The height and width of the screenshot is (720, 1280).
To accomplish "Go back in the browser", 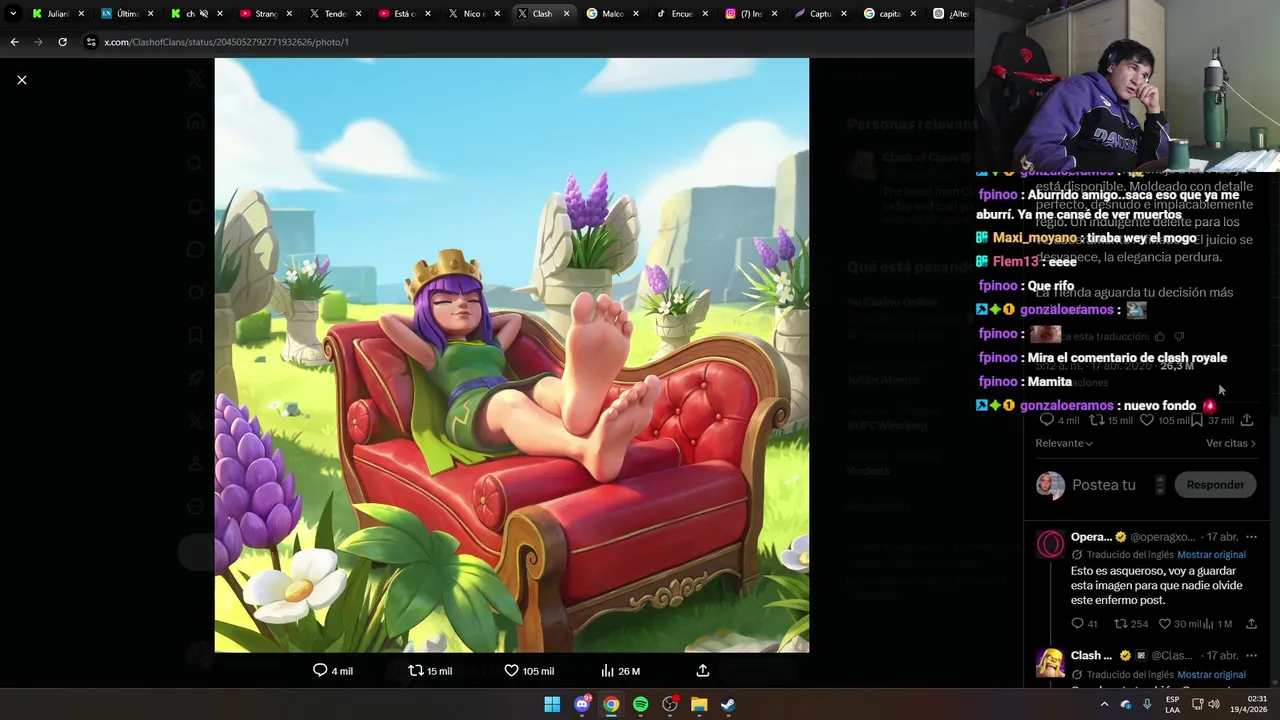I will 14,42.
